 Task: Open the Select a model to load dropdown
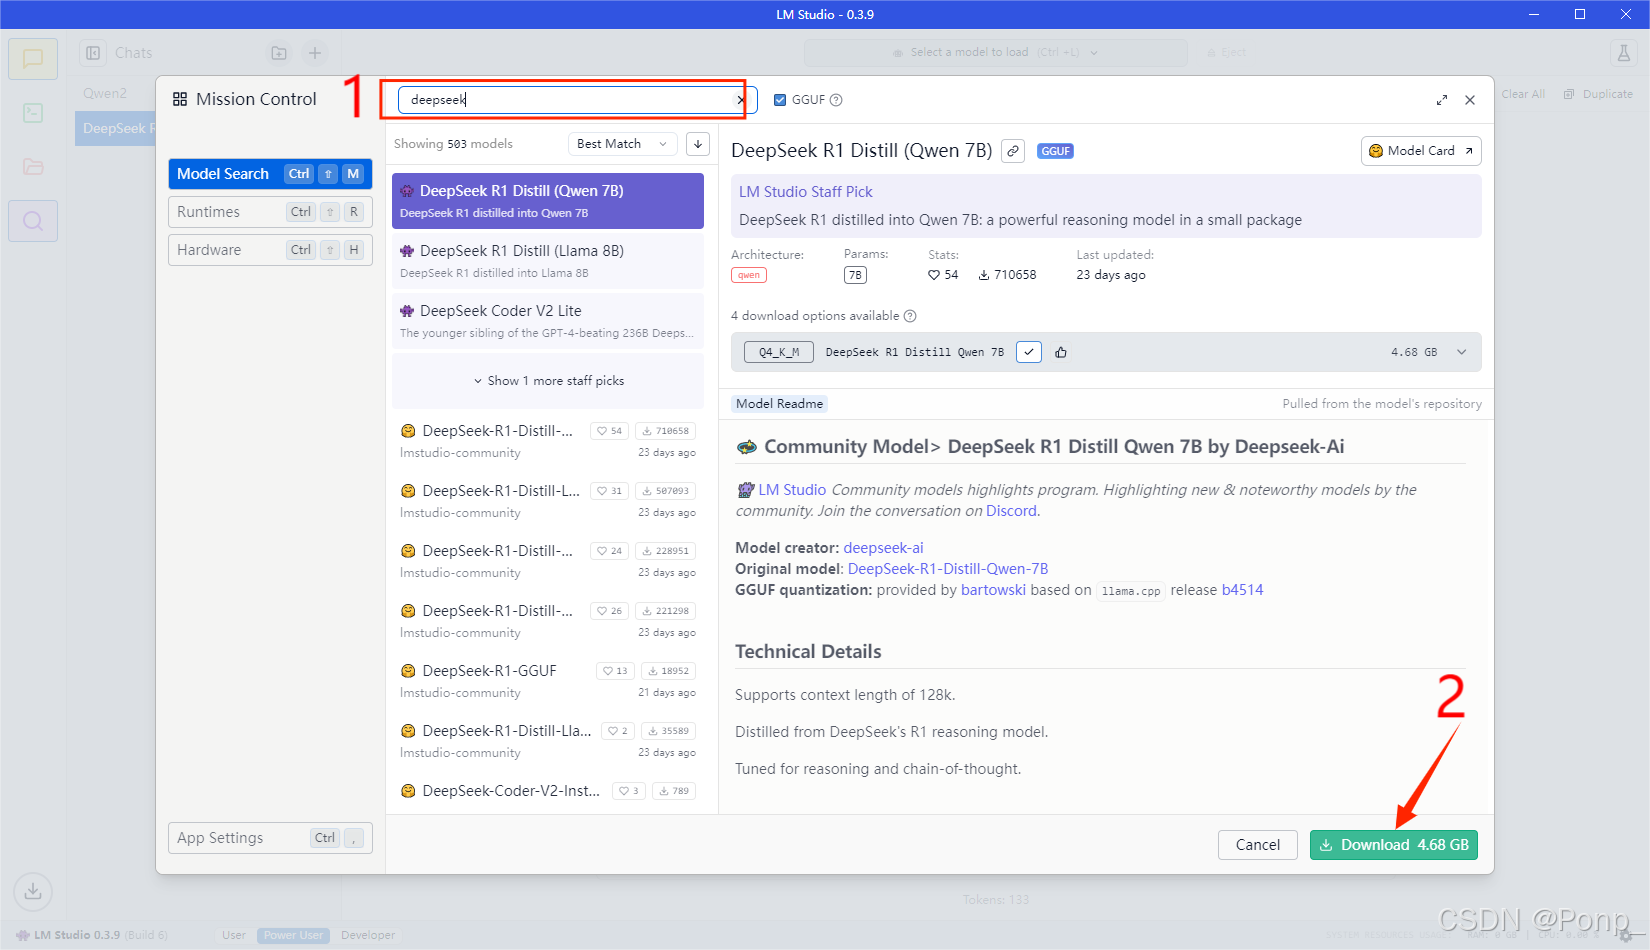click(x=995, y=53)
